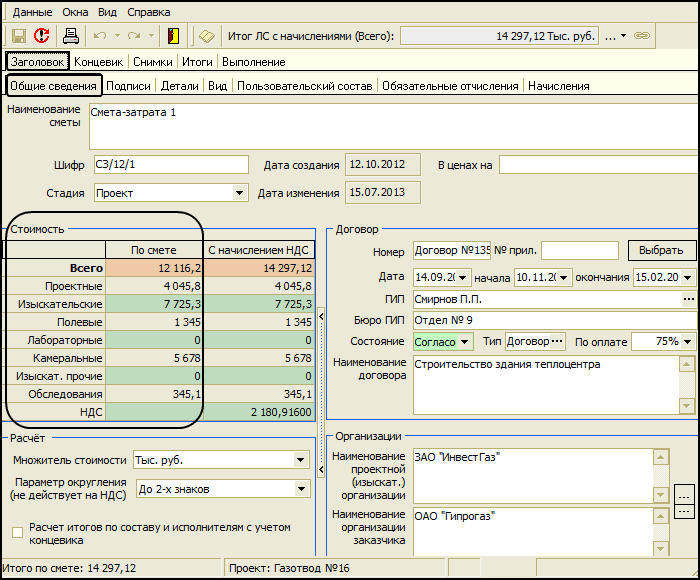Click the Save floppy disk icon
Image resolution: width=700 pixels, height=580 pixels.
(19, 36)
